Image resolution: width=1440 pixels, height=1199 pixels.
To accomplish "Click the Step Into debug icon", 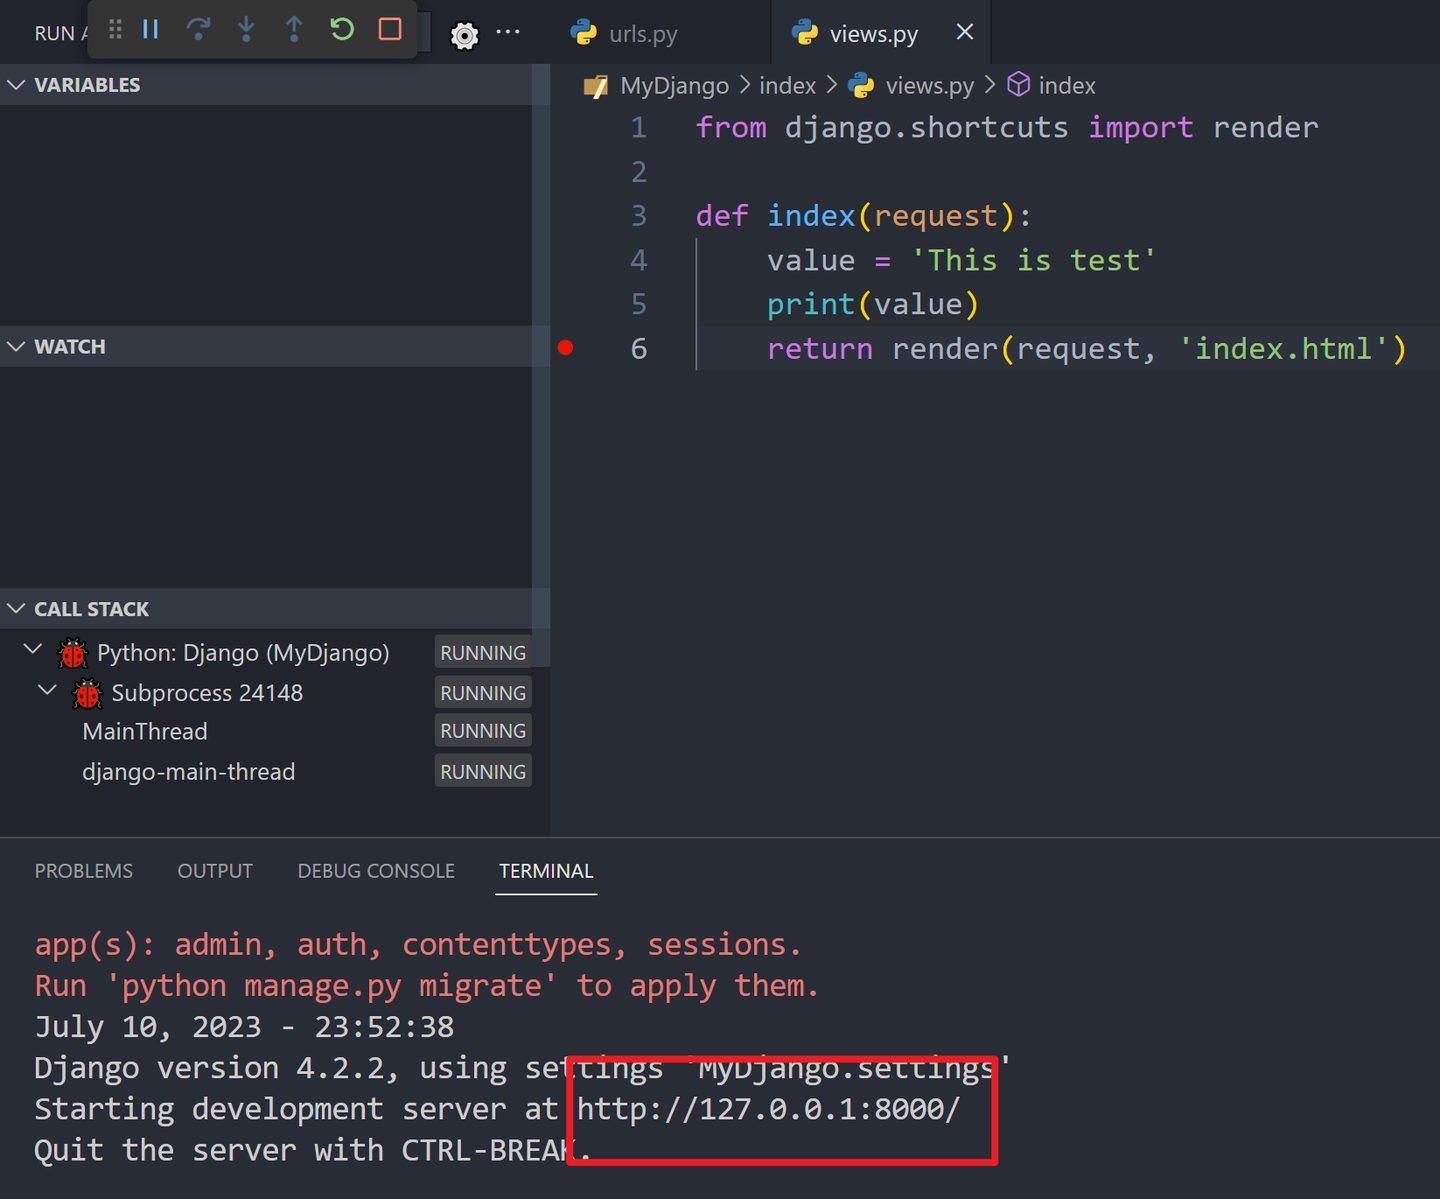I will coord(247,30).
